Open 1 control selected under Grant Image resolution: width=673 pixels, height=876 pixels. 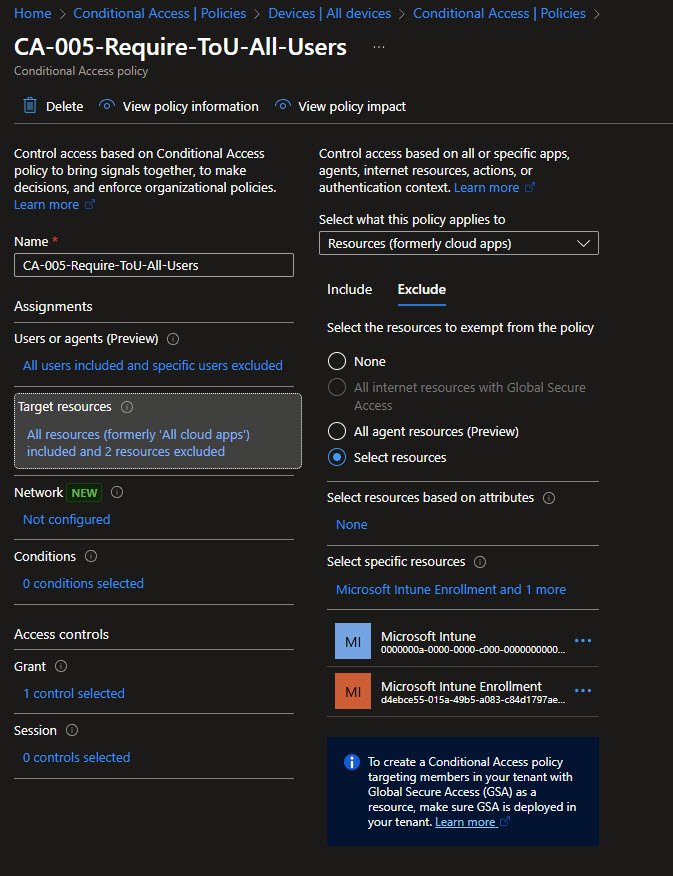click(x=74, y=693)
